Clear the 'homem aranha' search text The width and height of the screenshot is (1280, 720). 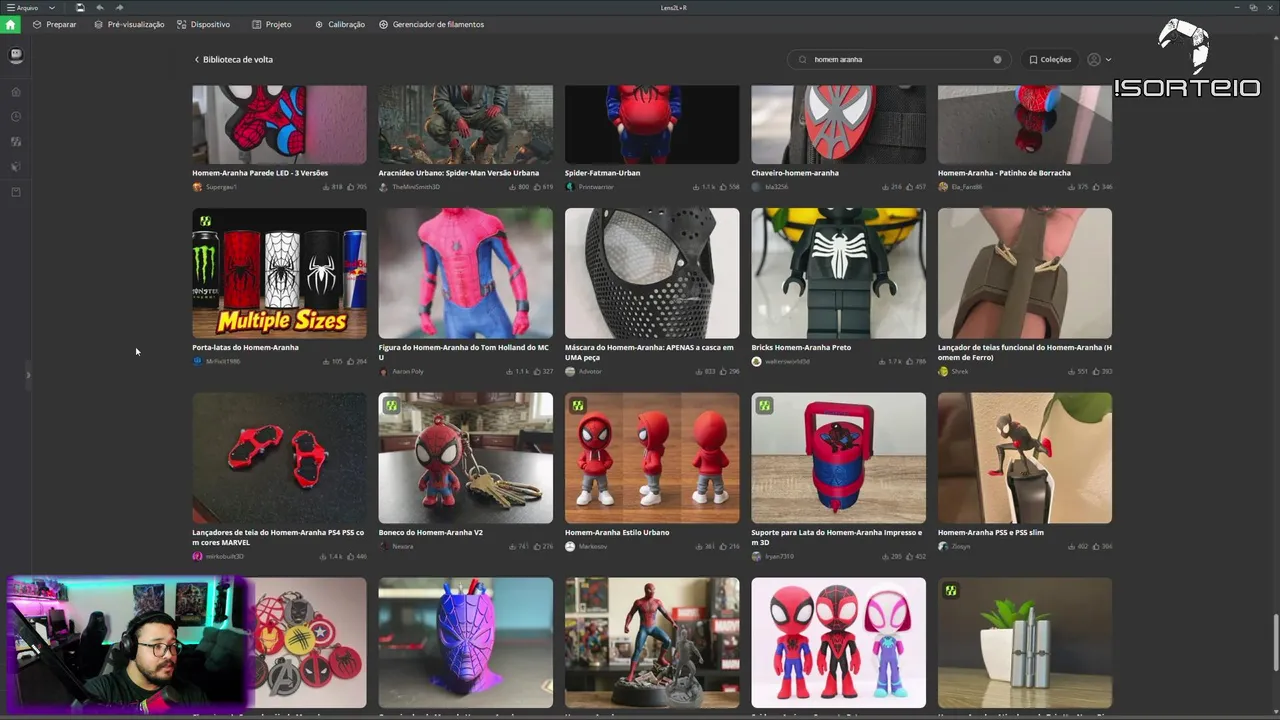point(997,60)
